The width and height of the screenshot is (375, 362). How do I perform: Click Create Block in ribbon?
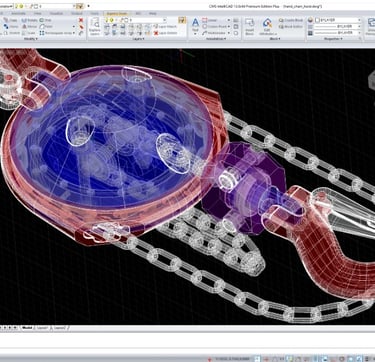[291, 20]
